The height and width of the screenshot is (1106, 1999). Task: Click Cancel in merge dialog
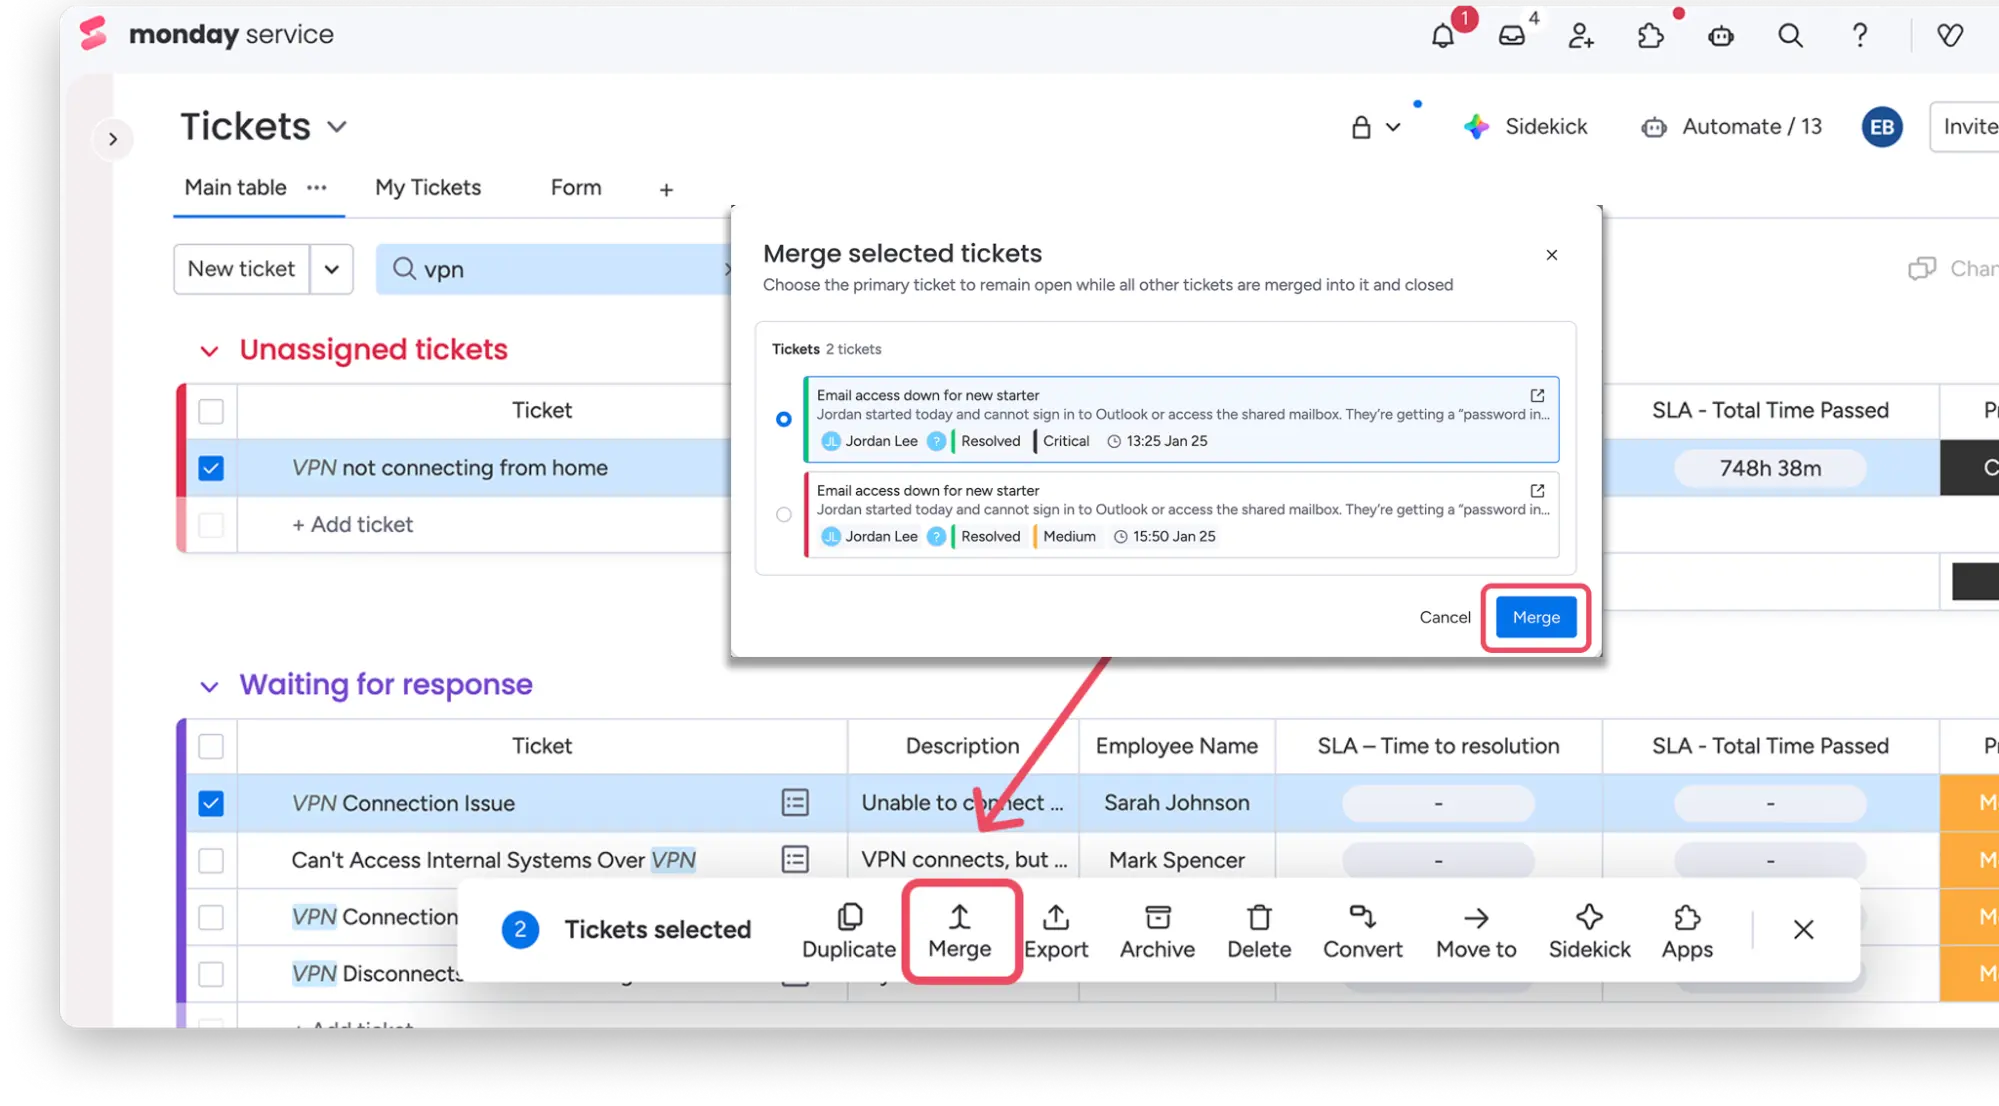pyautogui.click(x=1444, y=618)
